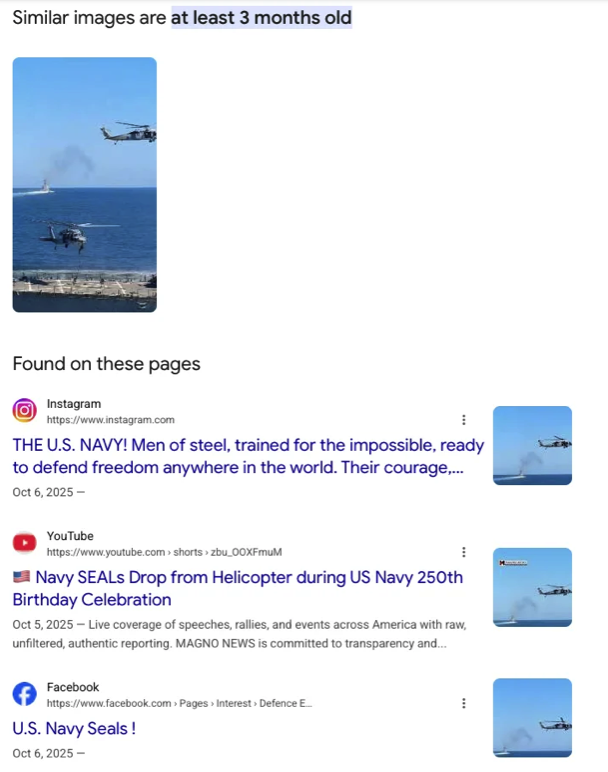Click the youtube.com shorts URL breadcrumb

164,552
